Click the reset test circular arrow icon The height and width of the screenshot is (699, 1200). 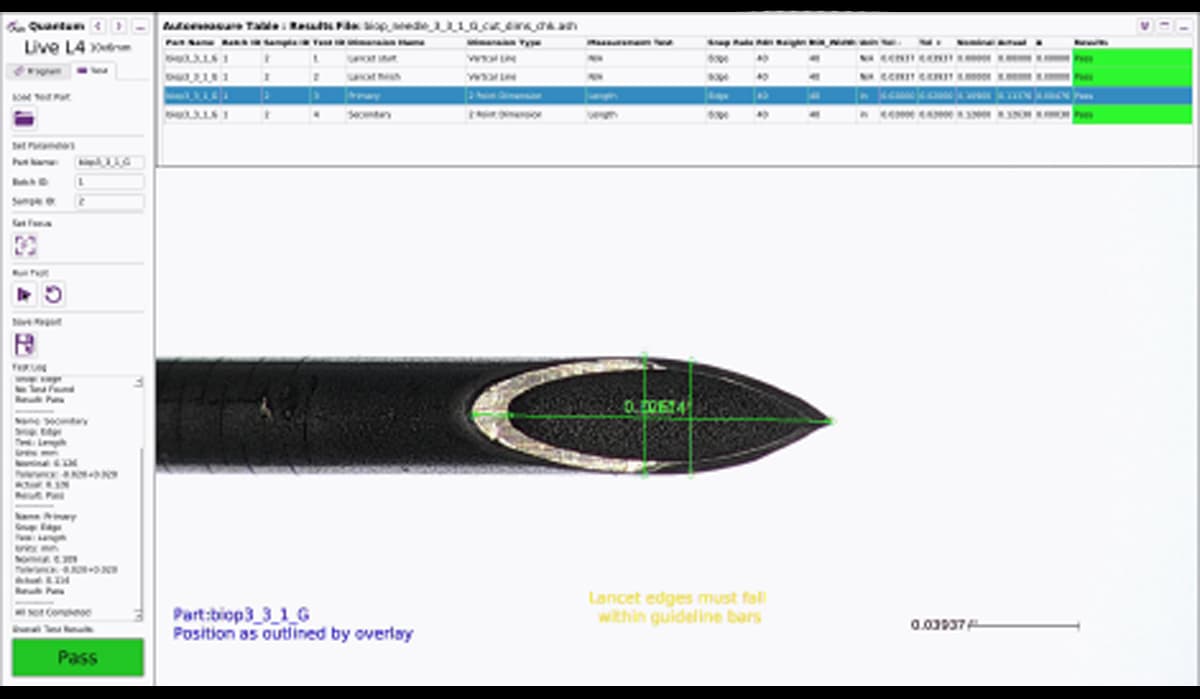(54, 294)
